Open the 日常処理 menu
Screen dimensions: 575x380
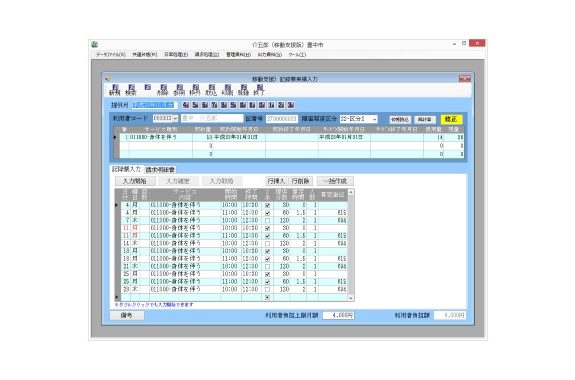(x=176, y=55)
